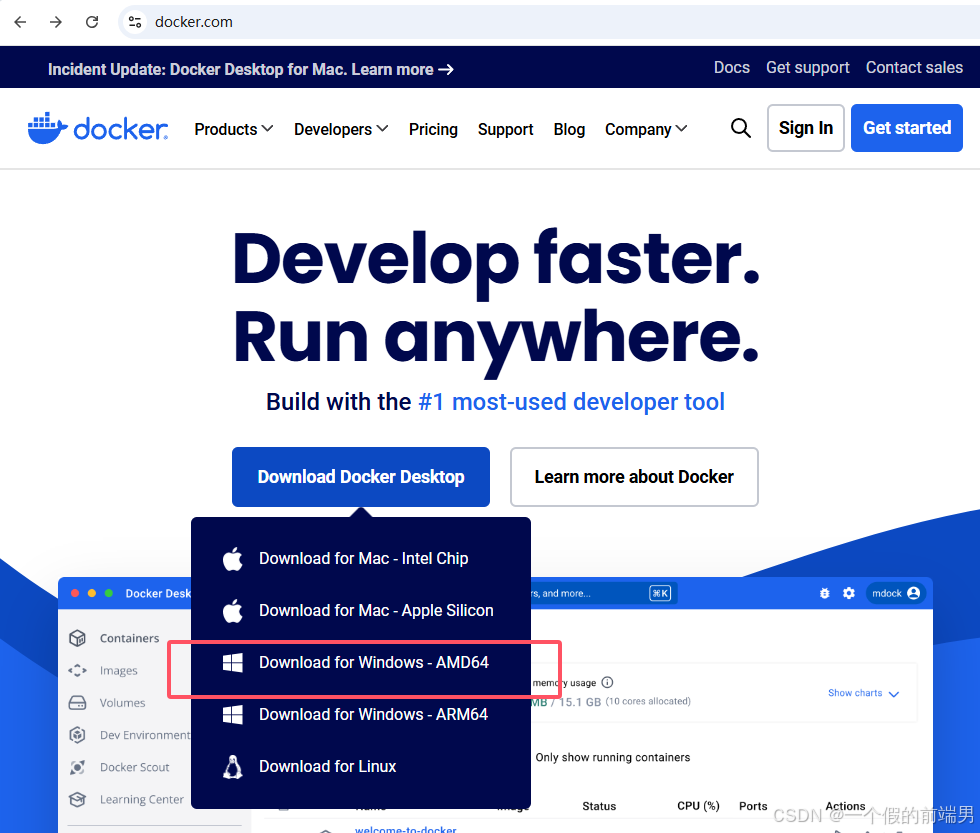Viewport: 980px width, 833px height.
Task: Select Images in Docker Desktop sidebar
Action: point(119,671)
